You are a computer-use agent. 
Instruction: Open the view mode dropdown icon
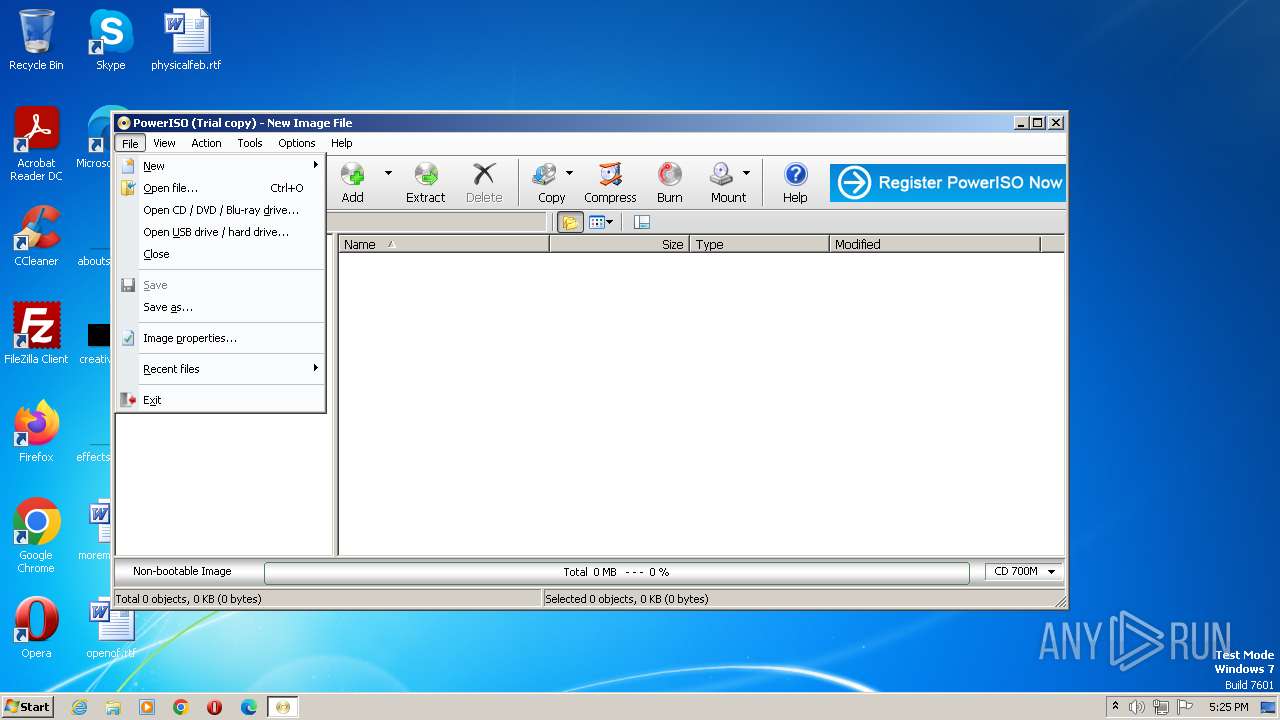coord(601,222)
